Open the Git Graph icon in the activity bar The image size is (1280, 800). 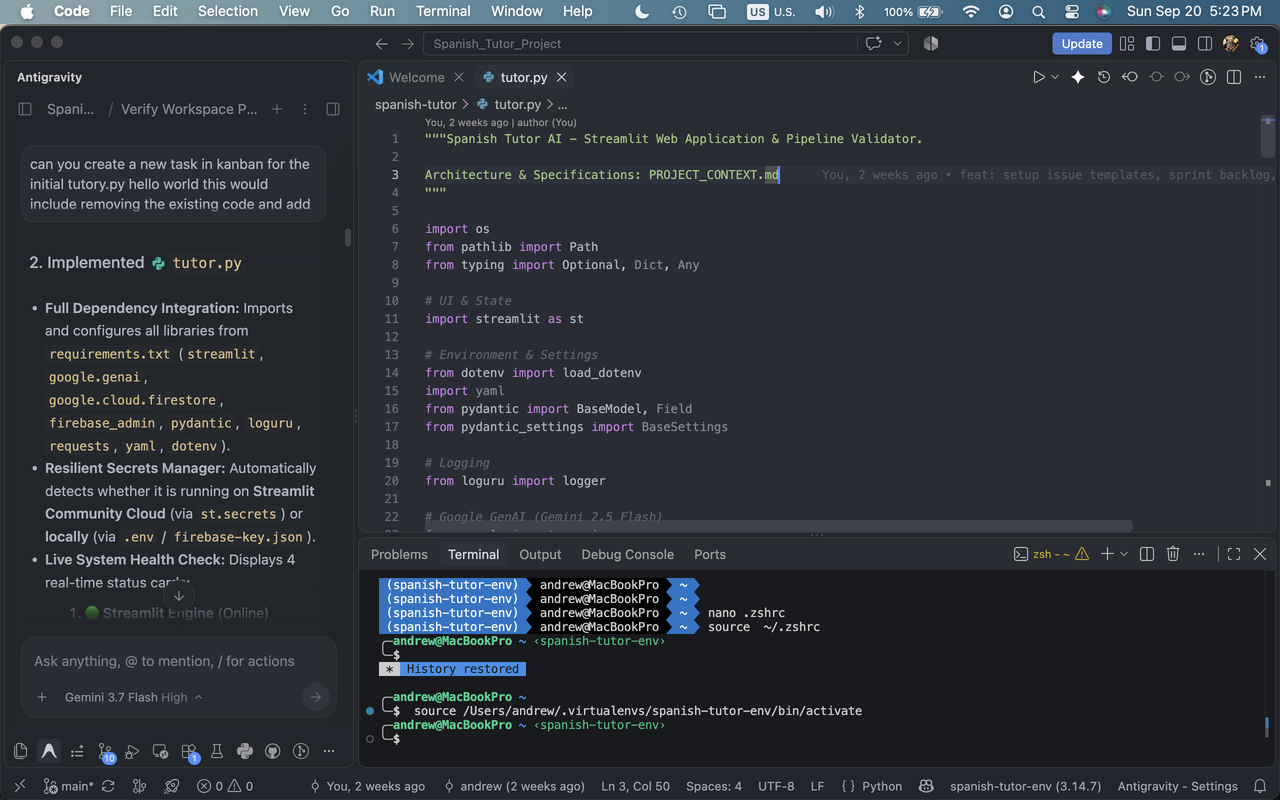(301, 751)
